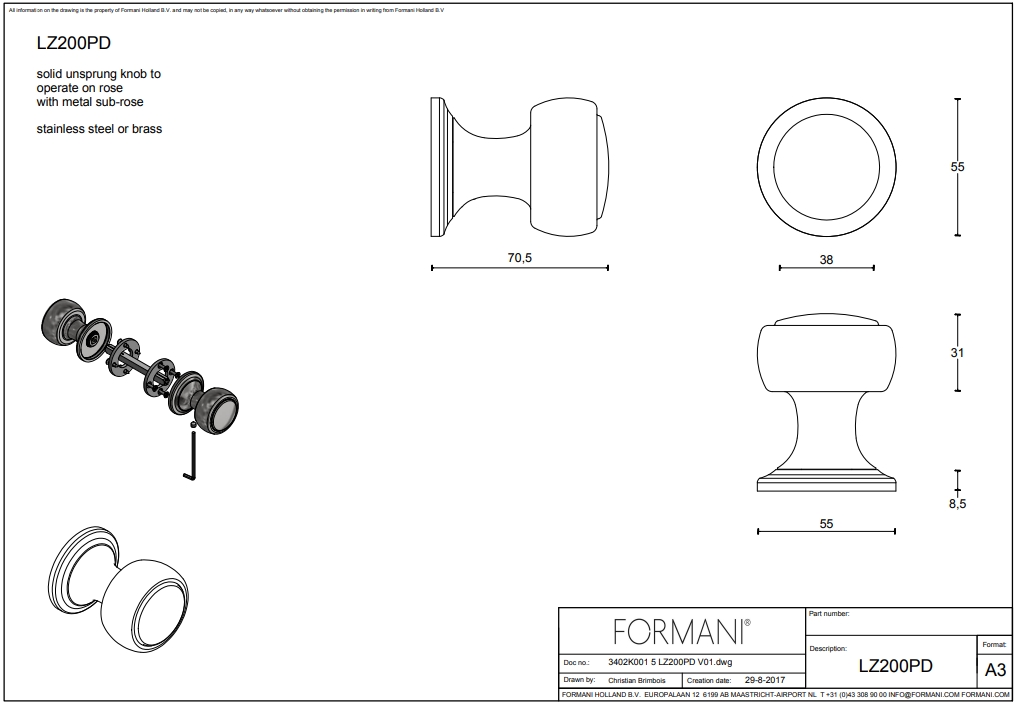Click the drawn by name 'Christian Brimbois'
The image size is (1016, 702).
click(636, 681)
